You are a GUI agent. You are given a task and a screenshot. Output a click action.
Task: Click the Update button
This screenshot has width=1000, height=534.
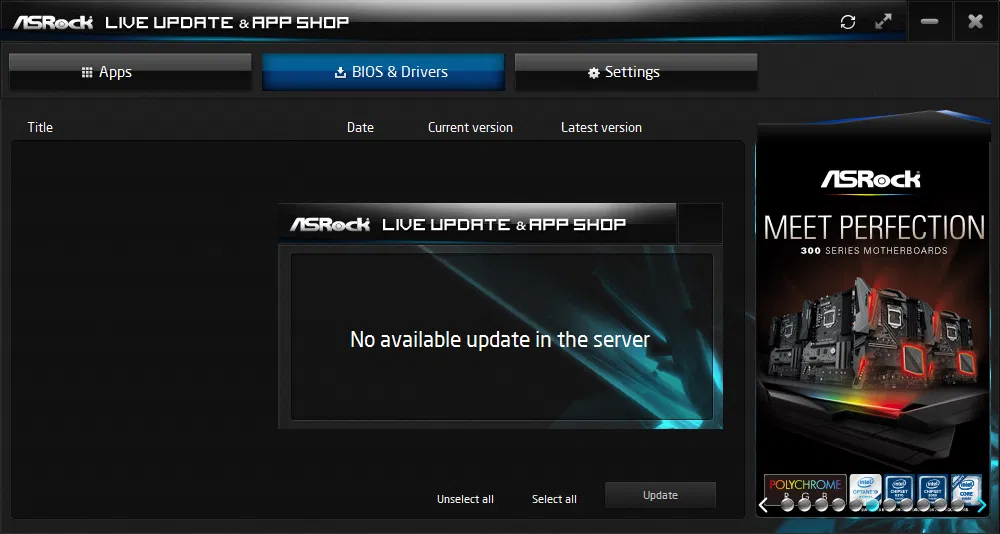click(660, 495)
